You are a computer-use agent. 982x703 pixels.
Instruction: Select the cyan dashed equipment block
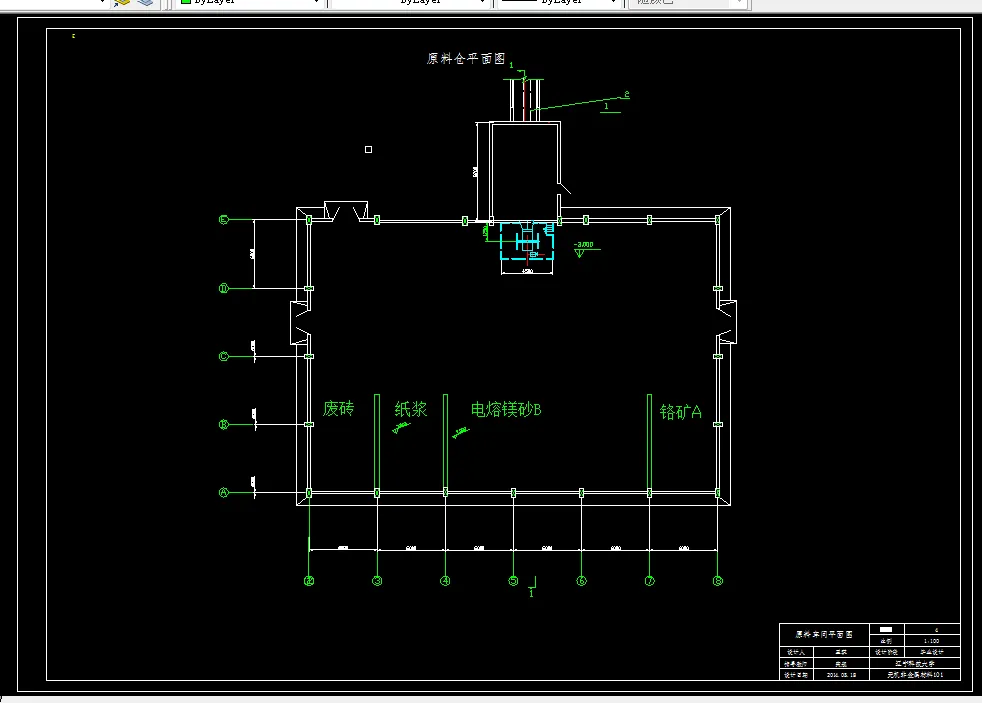click(527, 241)
